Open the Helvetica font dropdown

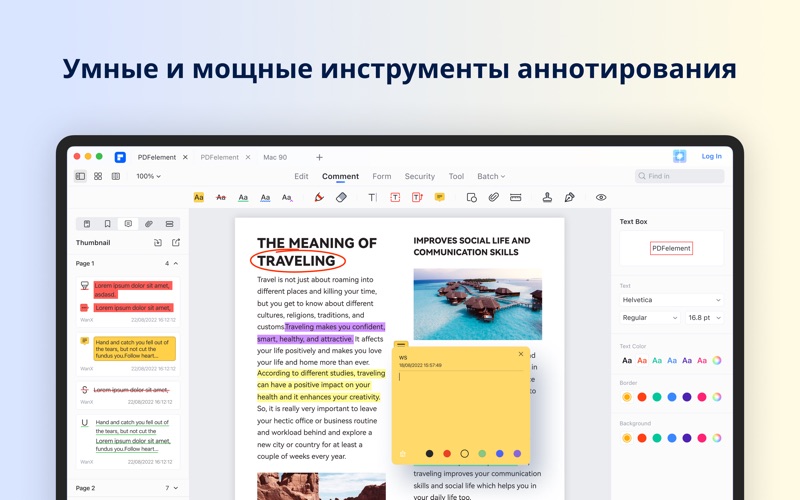coord(671,300)
